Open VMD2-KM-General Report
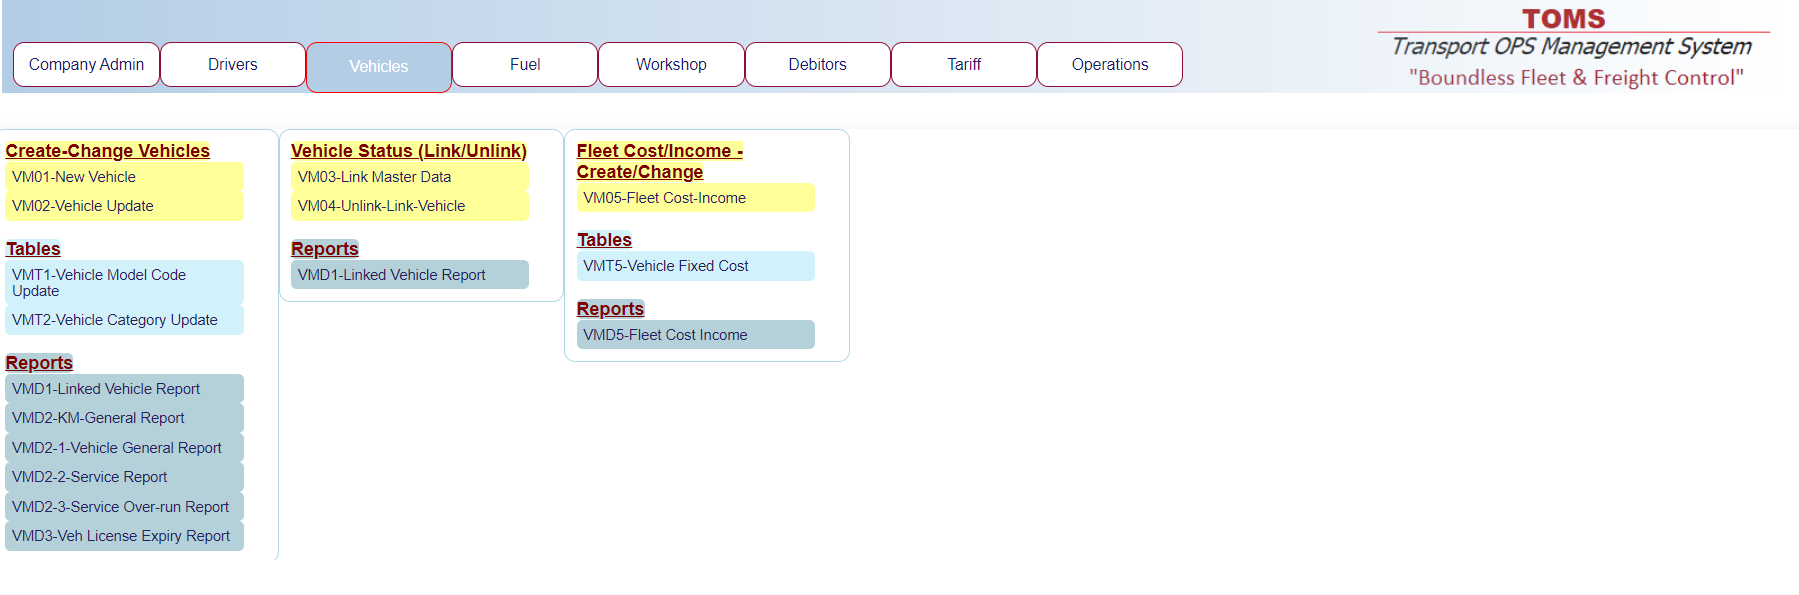Screen dimensions: 1799x595 point(124,418)
